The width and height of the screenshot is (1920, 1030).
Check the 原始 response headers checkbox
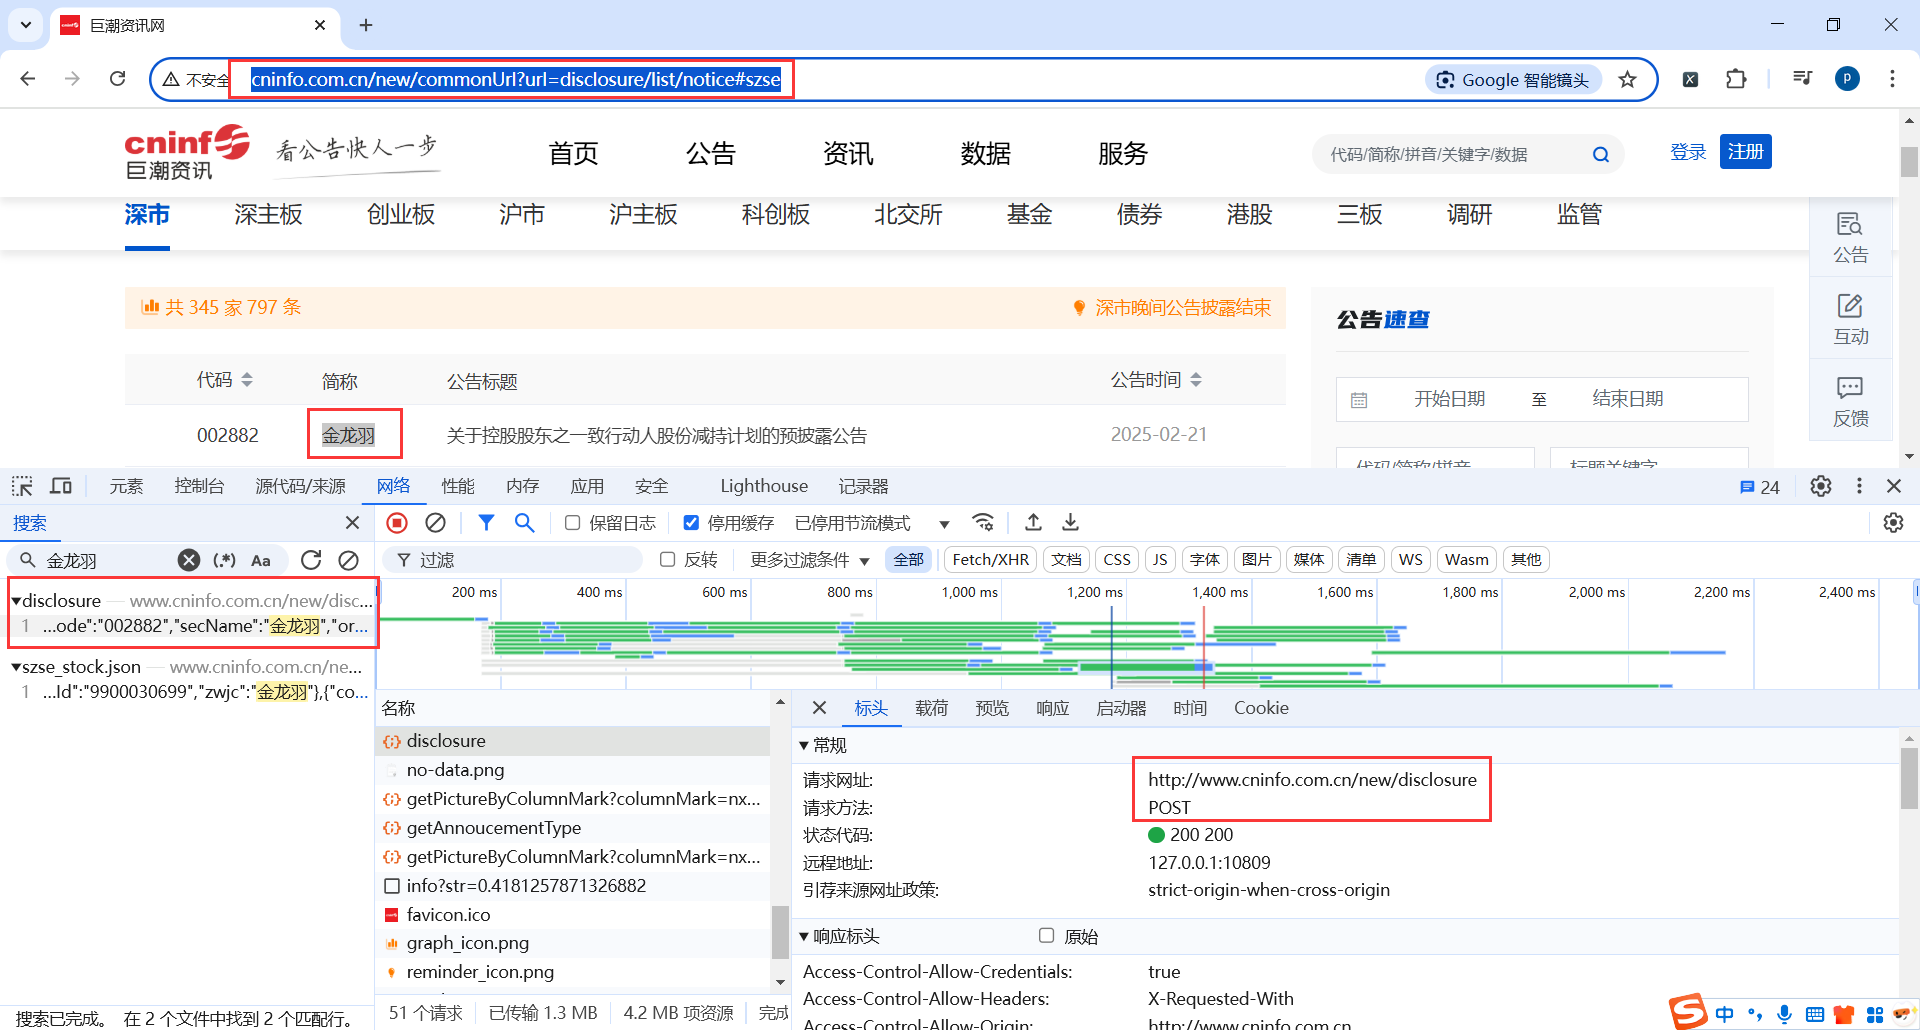tap(1047, 936)
